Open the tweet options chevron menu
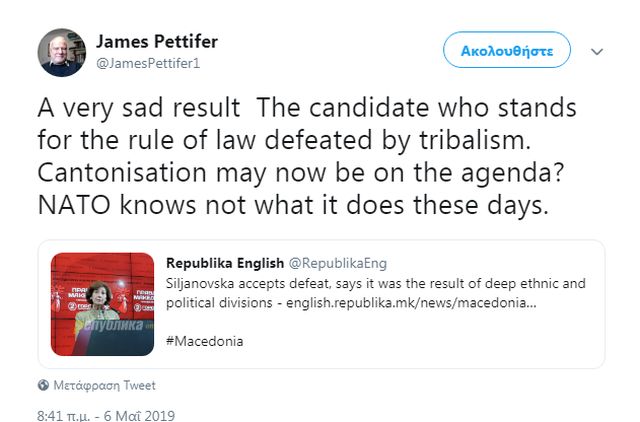The height and width of the screenshot is (422, 640). (597, 50)
